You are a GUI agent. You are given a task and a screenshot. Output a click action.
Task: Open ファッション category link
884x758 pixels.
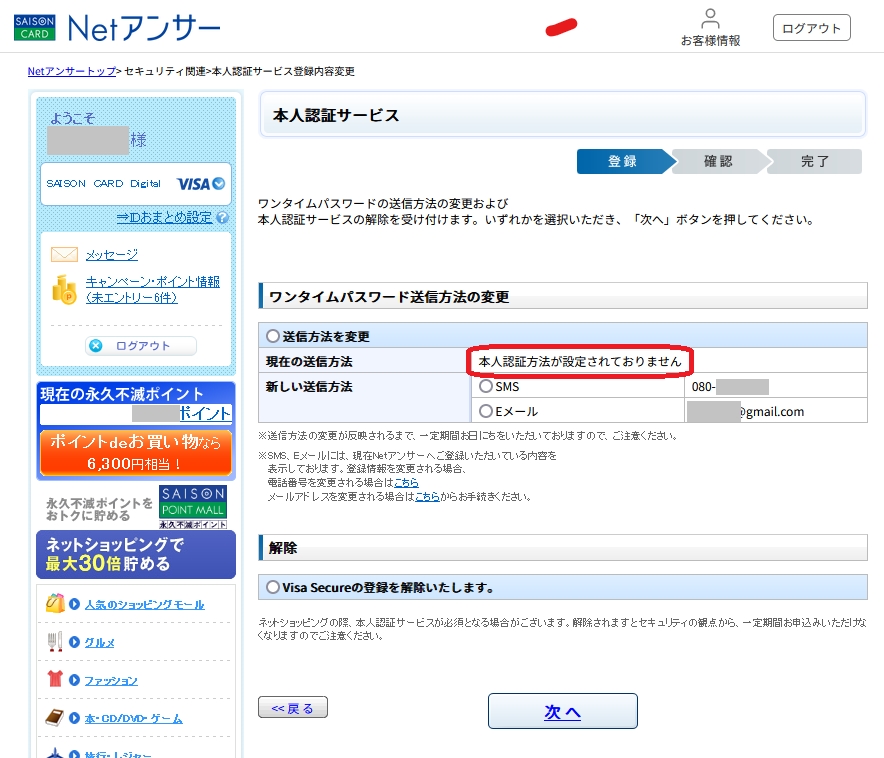click(111, 680)
